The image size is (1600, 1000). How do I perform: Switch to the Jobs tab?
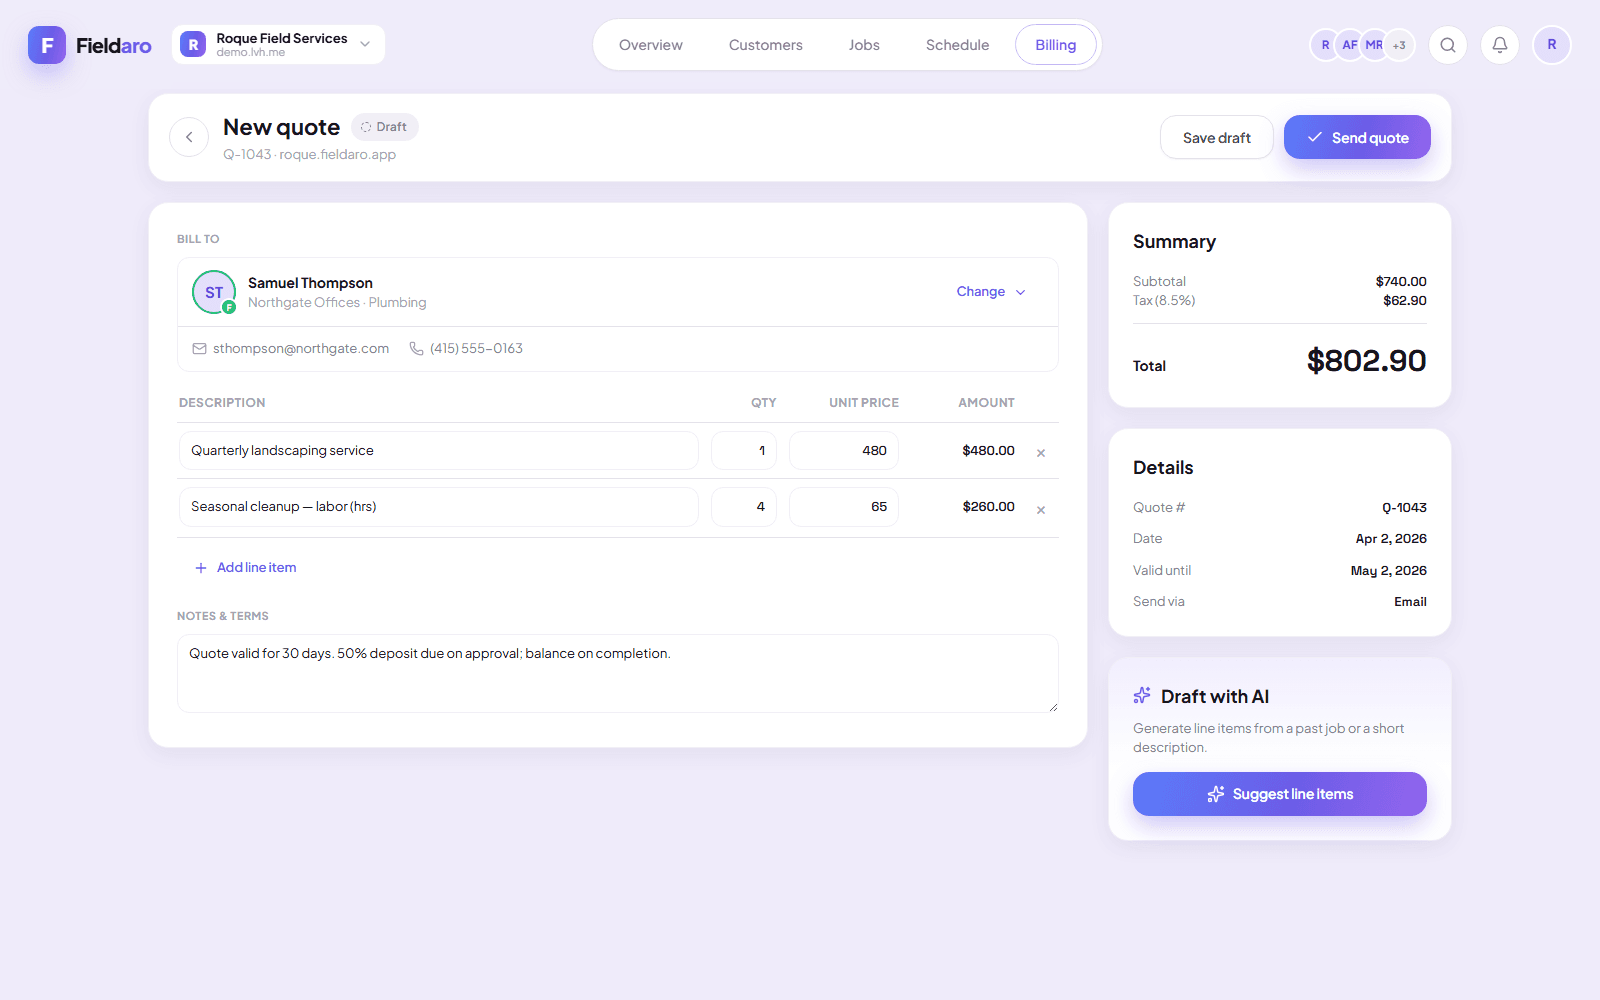tap(864, 45)
